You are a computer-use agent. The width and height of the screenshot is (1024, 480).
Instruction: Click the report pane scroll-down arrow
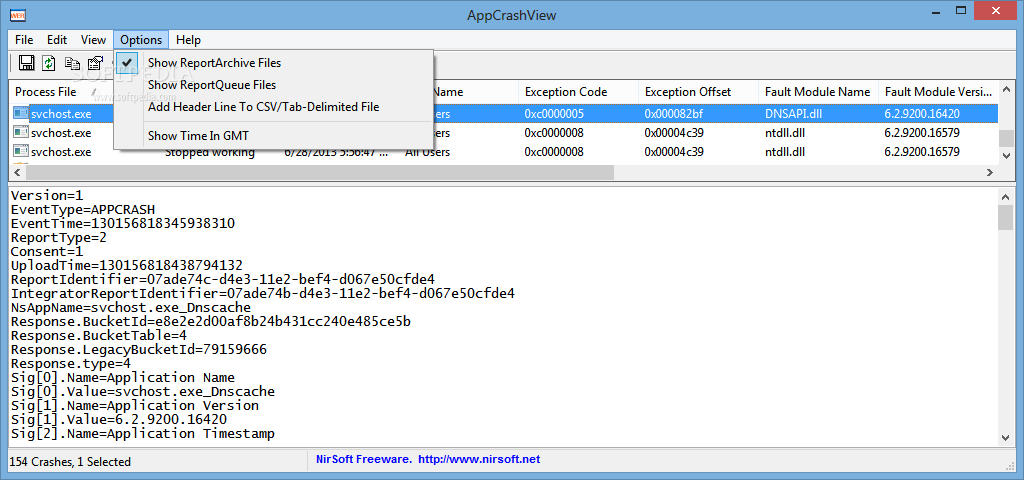(x=1006, y=438)
